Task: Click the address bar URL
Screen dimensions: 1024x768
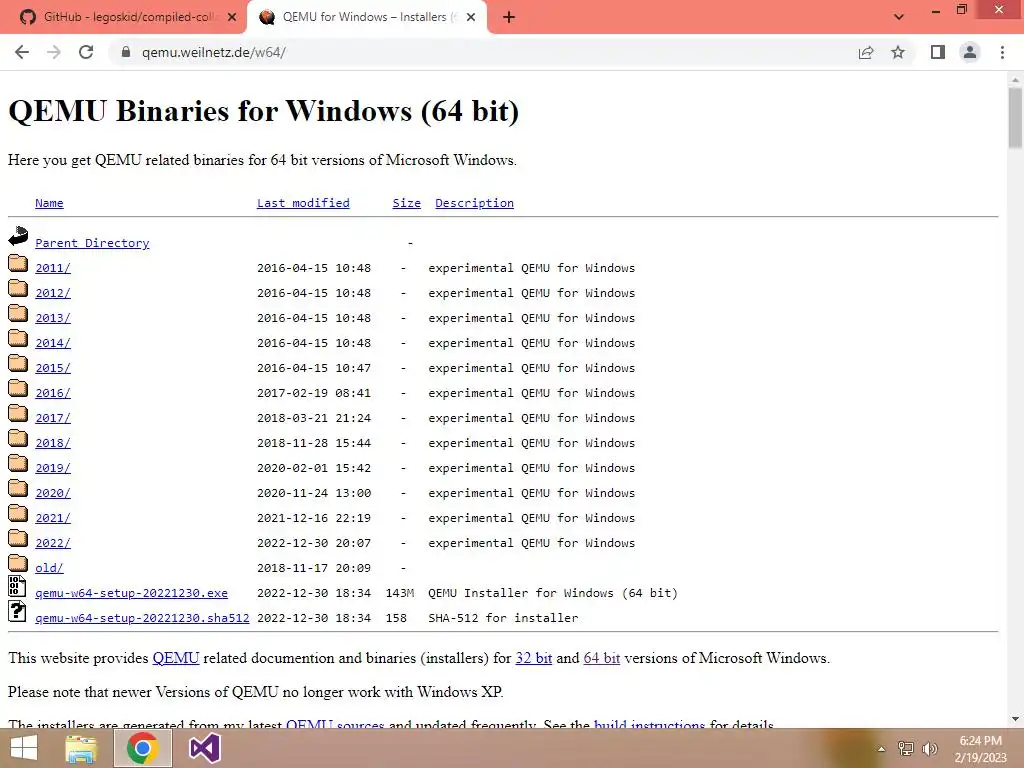Action: coord(214,52)
